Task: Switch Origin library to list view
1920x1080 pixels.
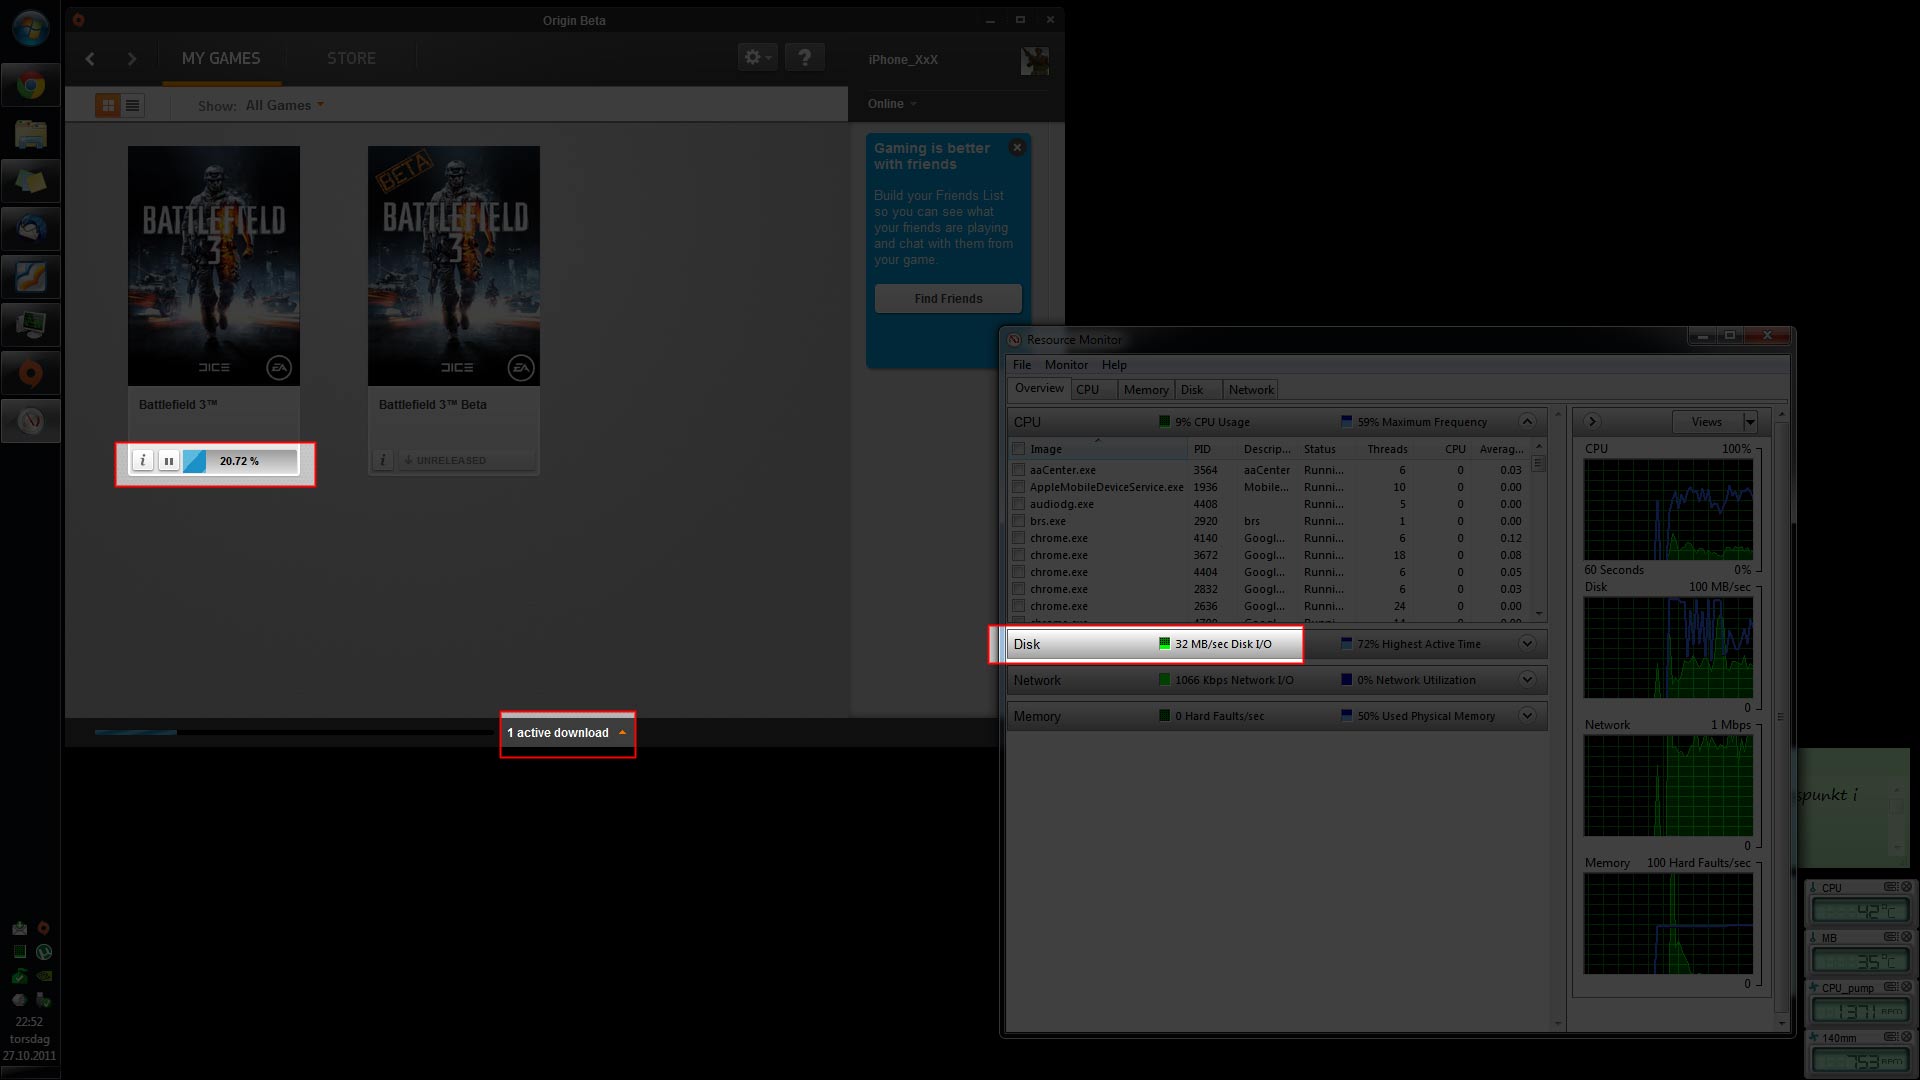Action: (x=132, y=105)
